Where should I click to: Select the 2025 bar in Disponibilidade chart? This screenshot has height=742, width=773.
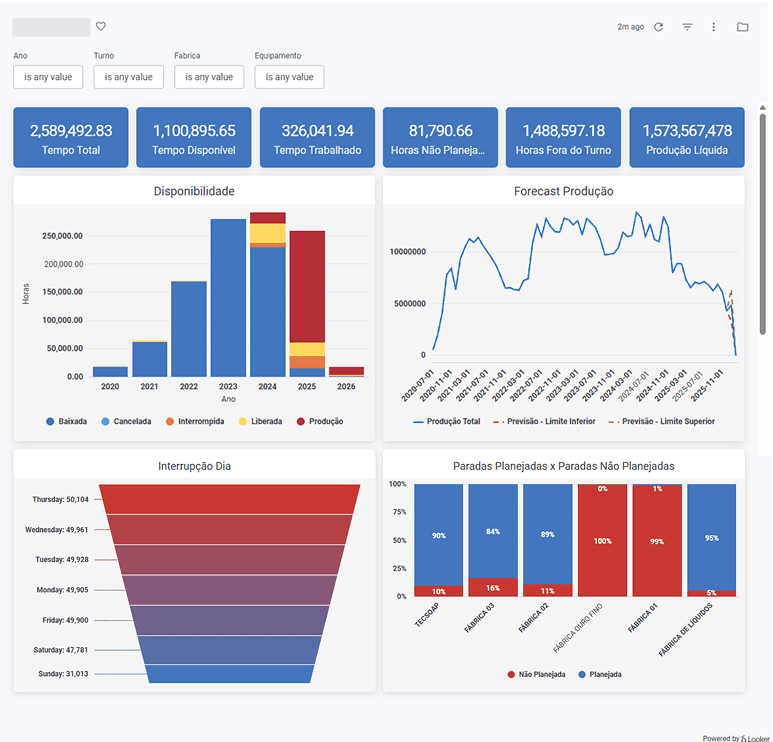307,304
